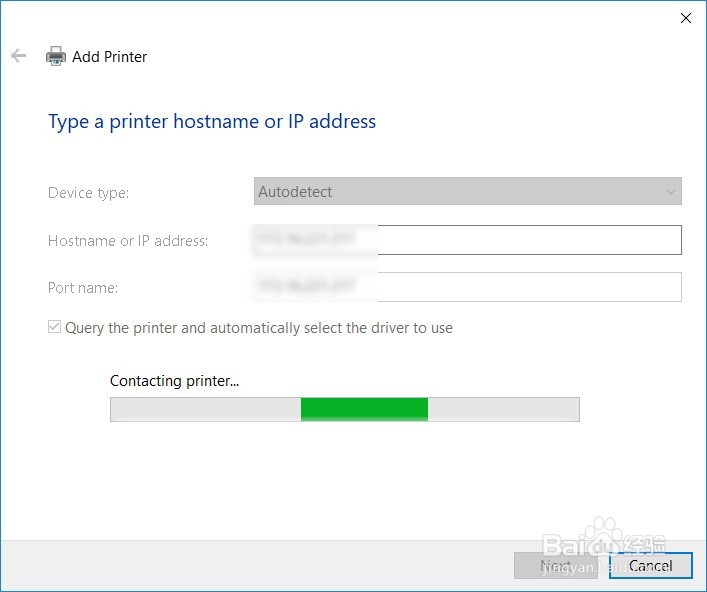Viewport: 707px width, 592px height.
Task: Focus the Hostname or IP address field
Action: pyautogui.click(x=528, y=240)
